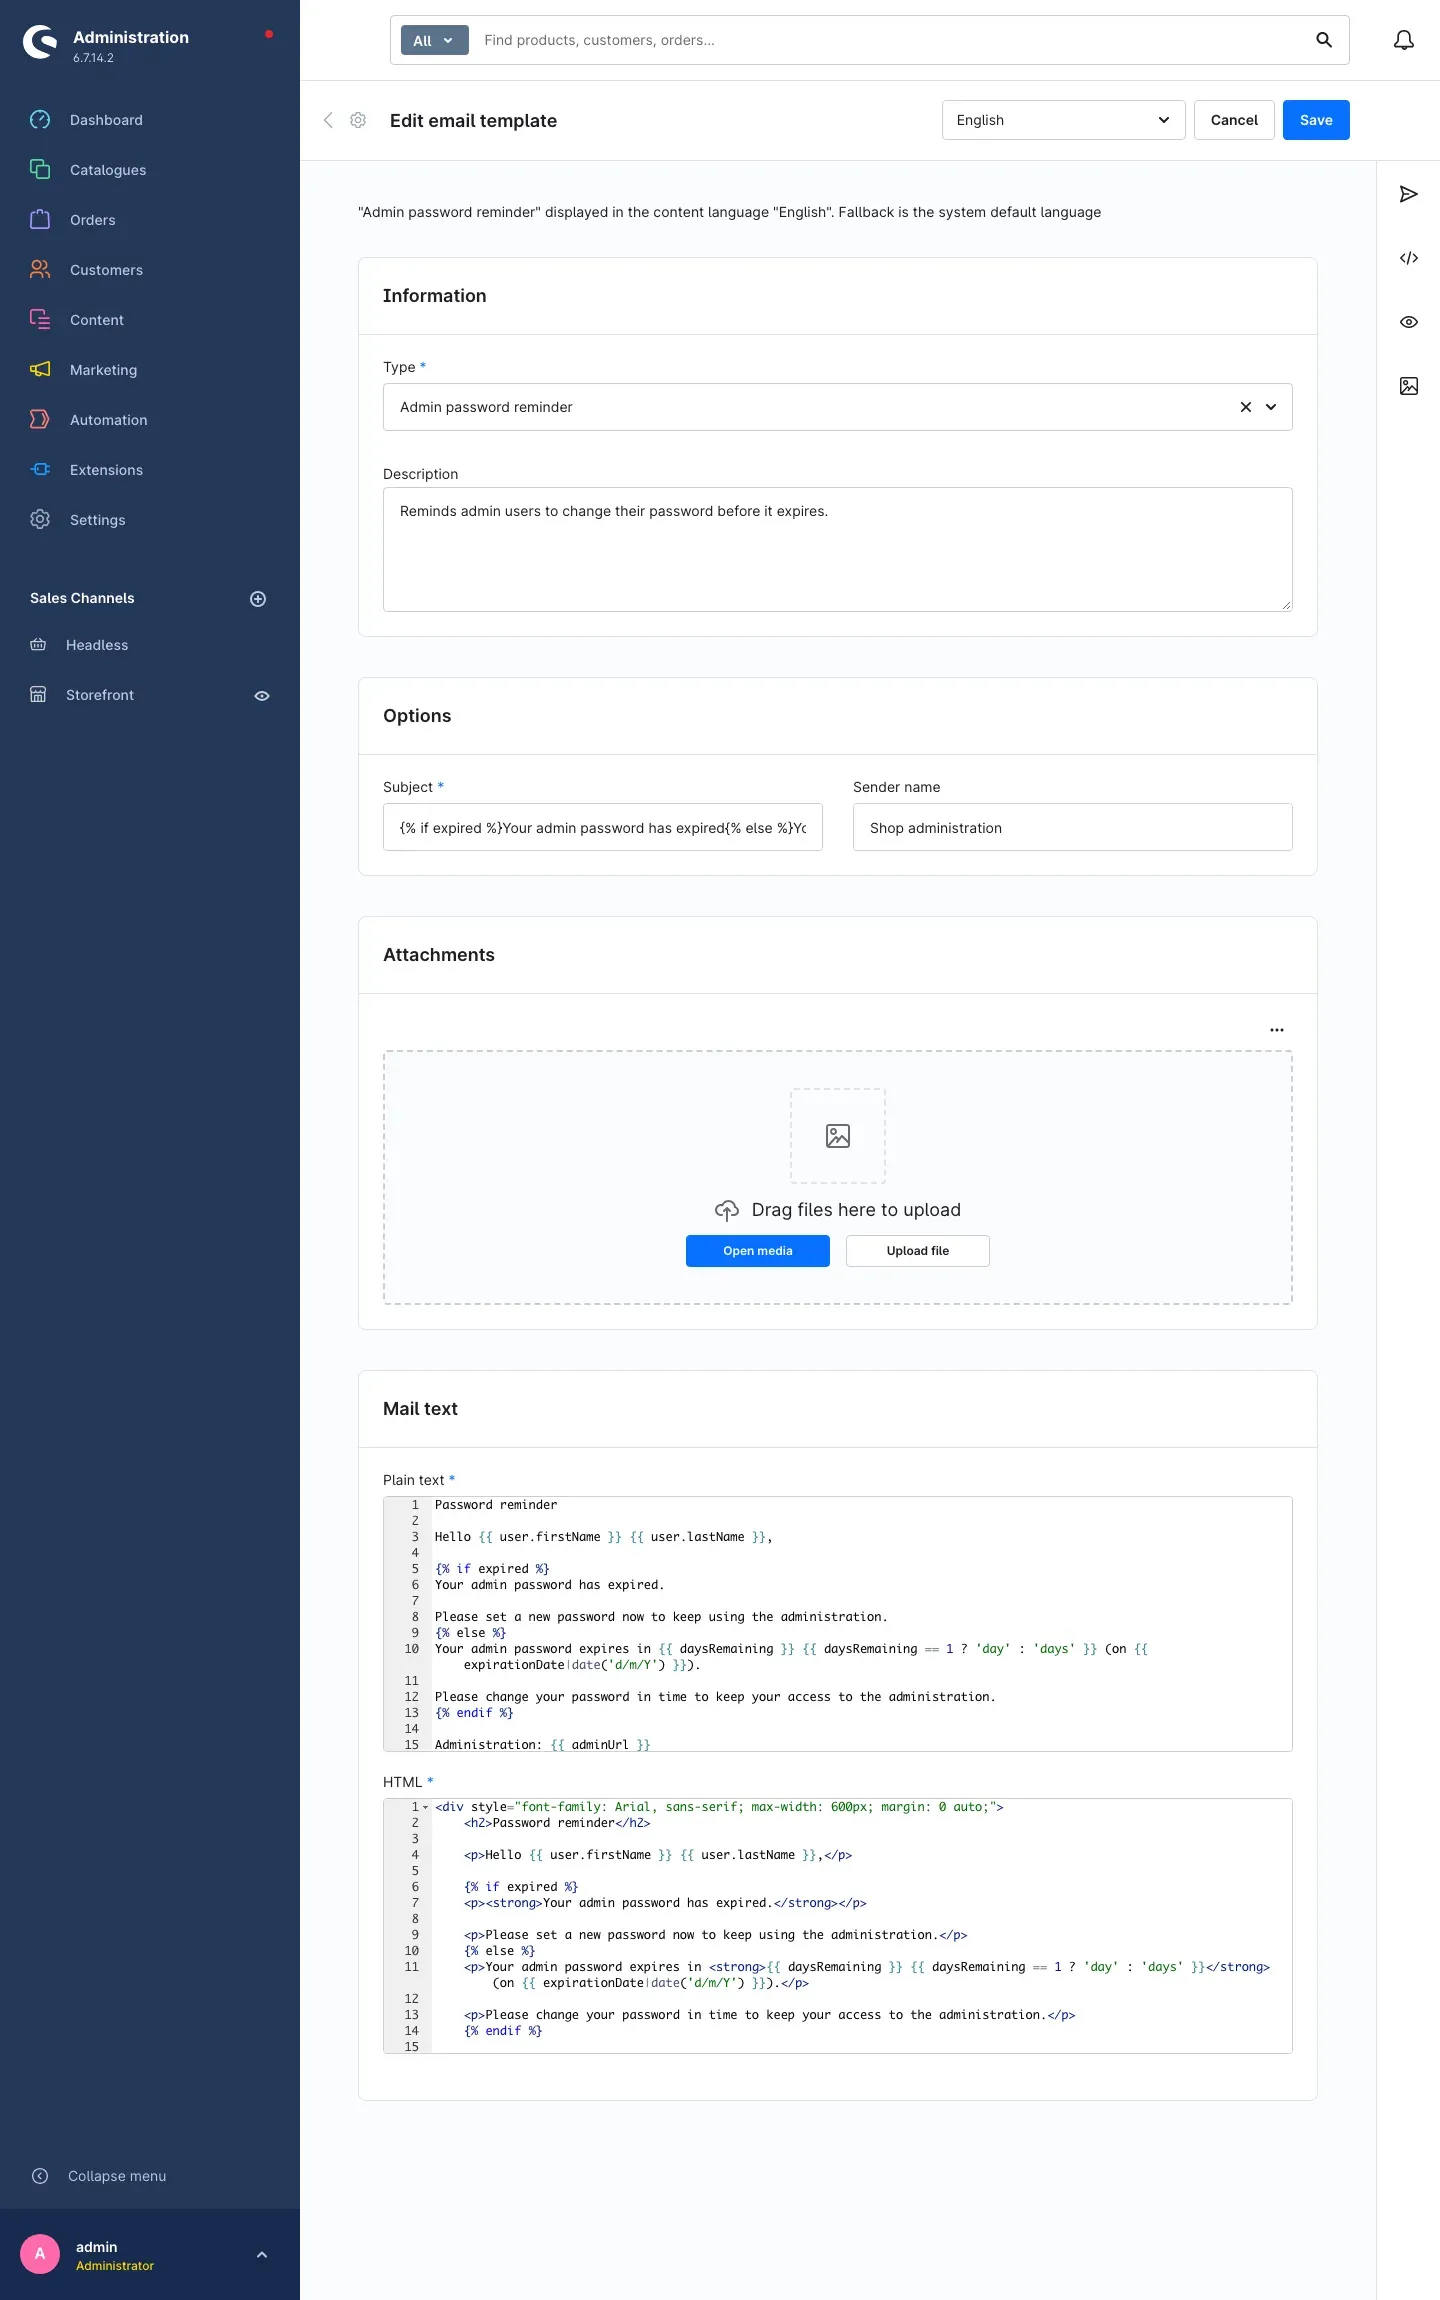Click the Open media button
The height and width of the screenshot is (2300, 1440).
758,1251
